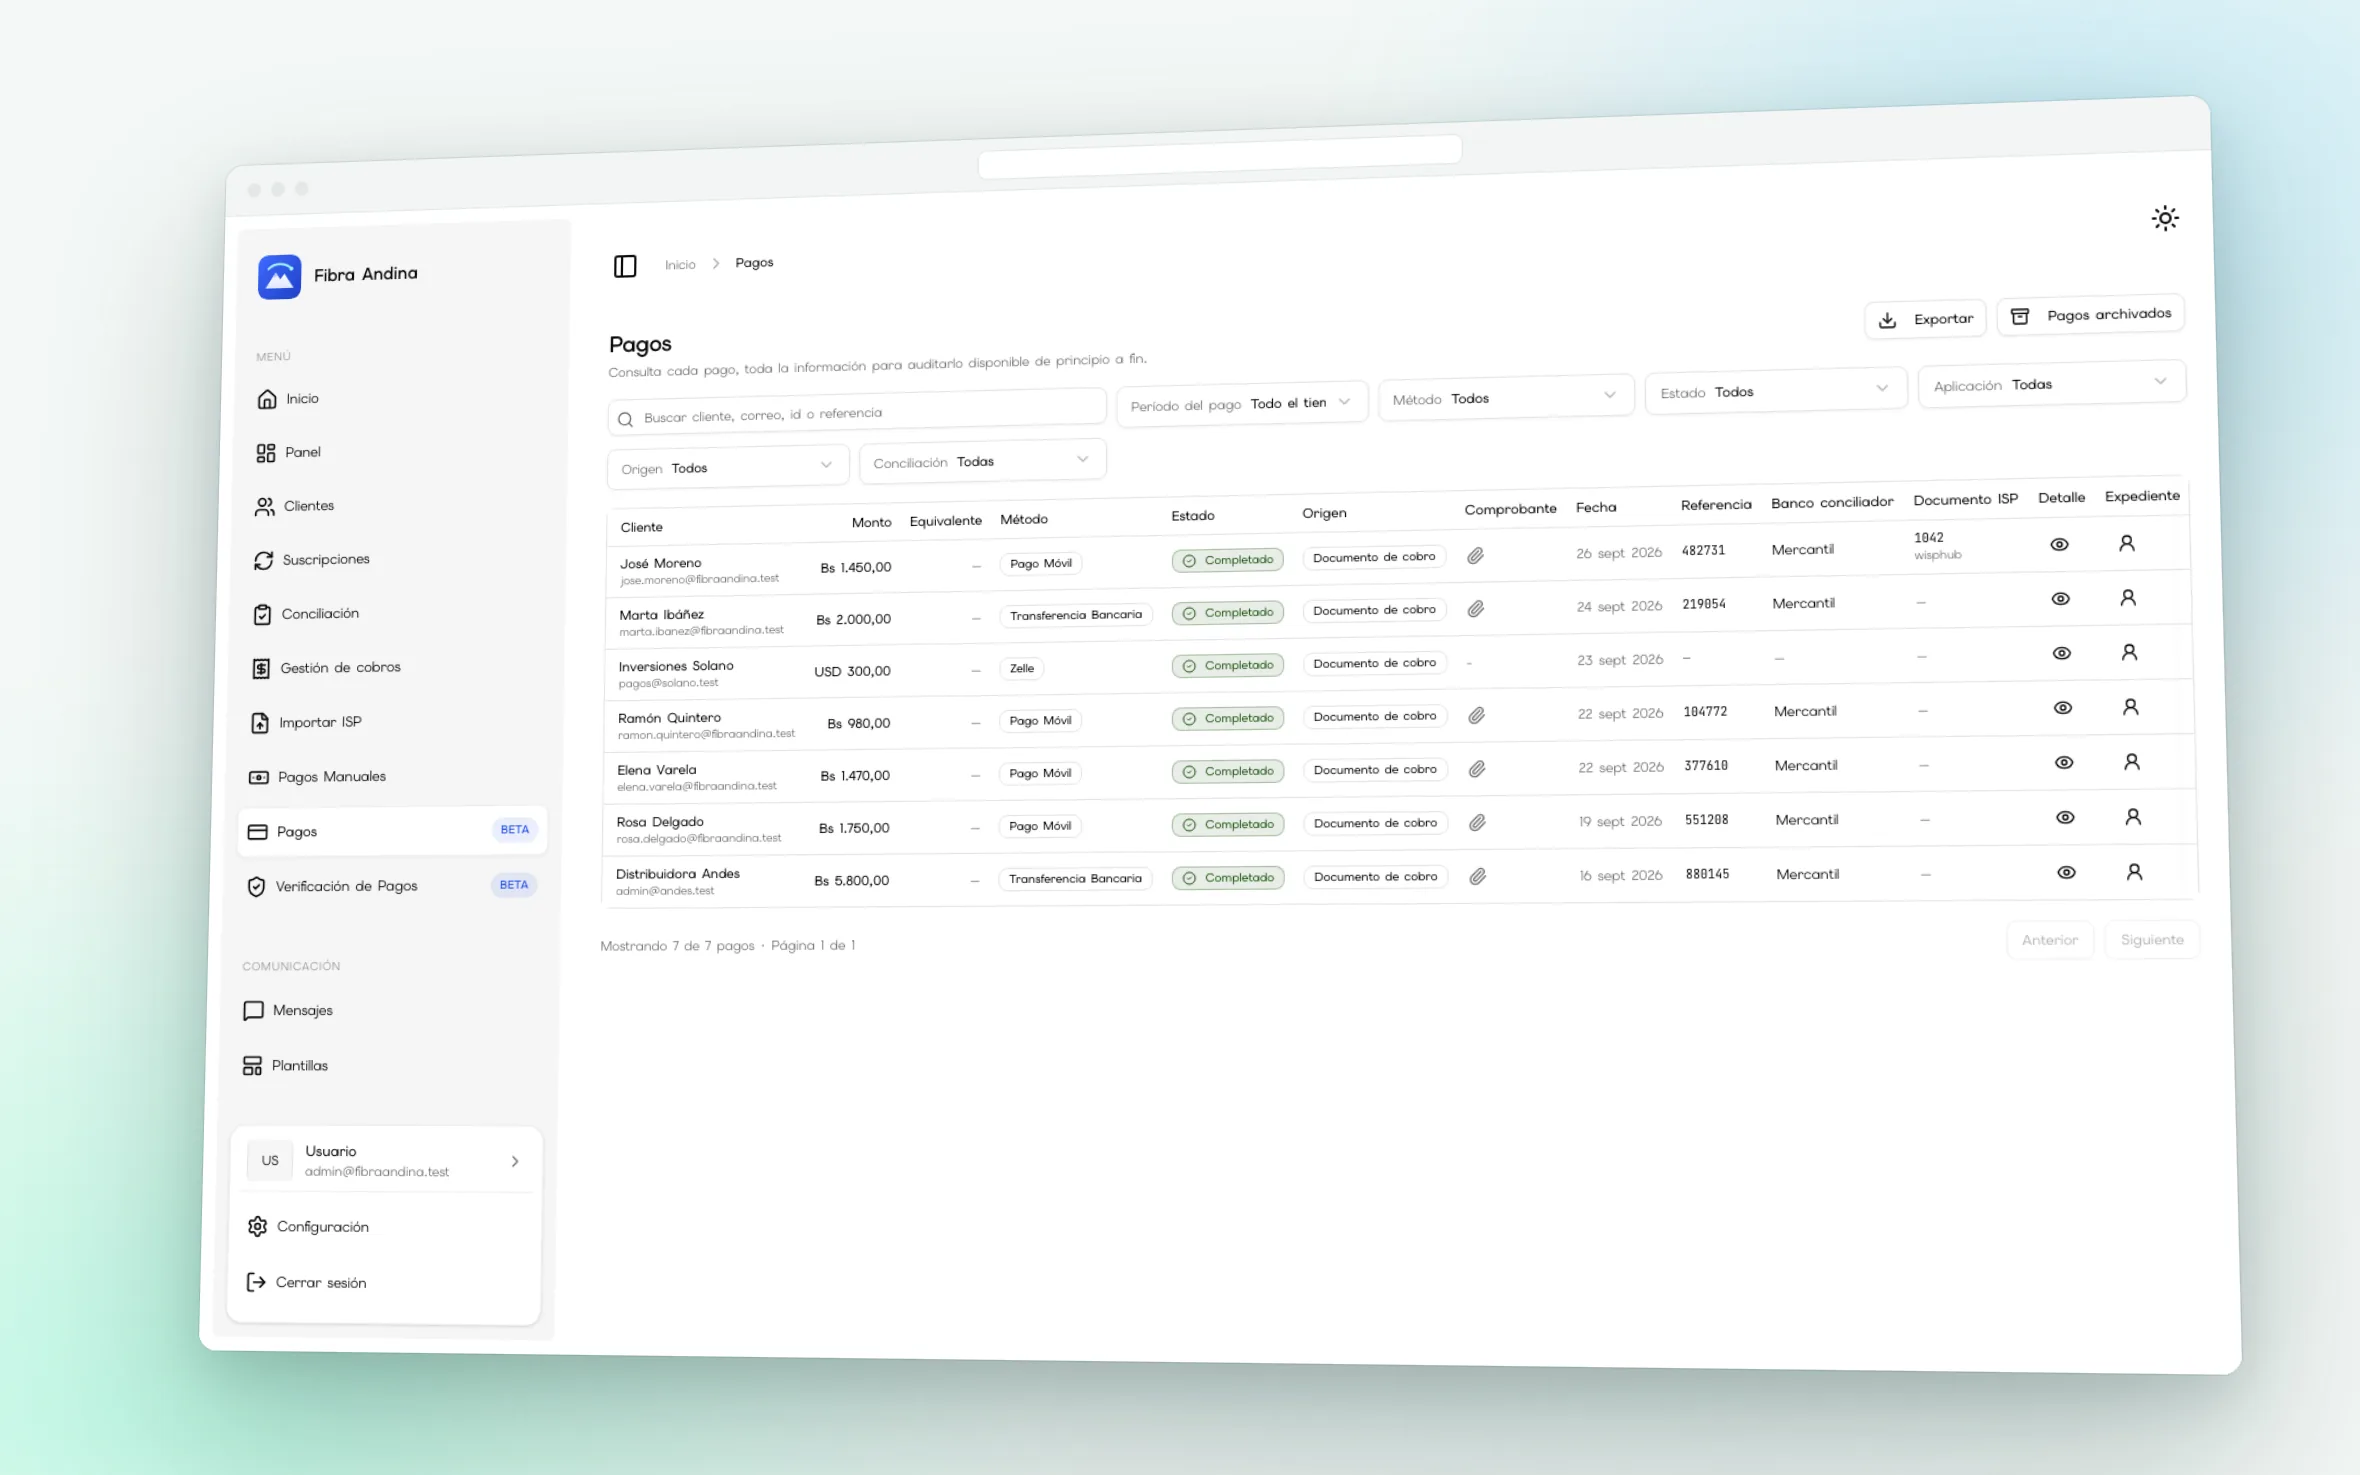Open Suscripciones in the sidebar
The height and width of the screenshot is (1475, 2360).
click(x=311, y=560)
